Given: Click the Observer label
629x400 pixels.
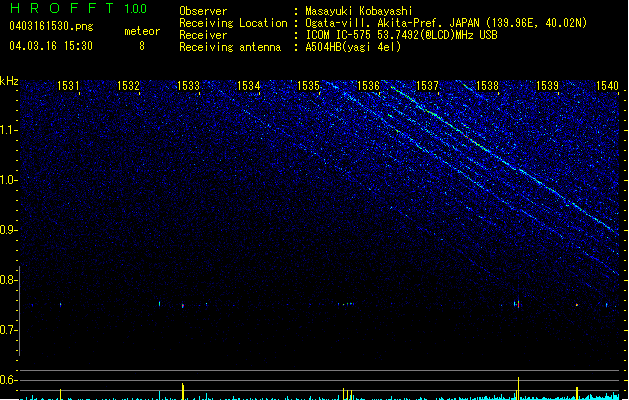Looking at the screenshot, I should click(203, 11).
